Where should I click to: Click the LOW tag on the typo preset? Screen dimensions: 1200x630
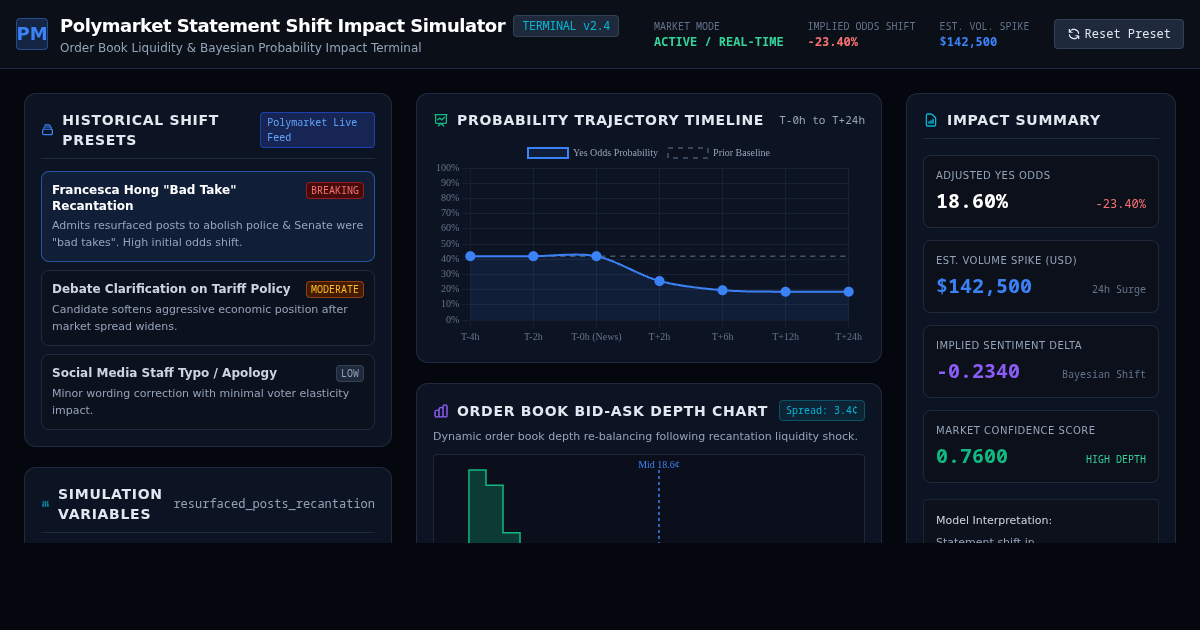coord(350,373)
